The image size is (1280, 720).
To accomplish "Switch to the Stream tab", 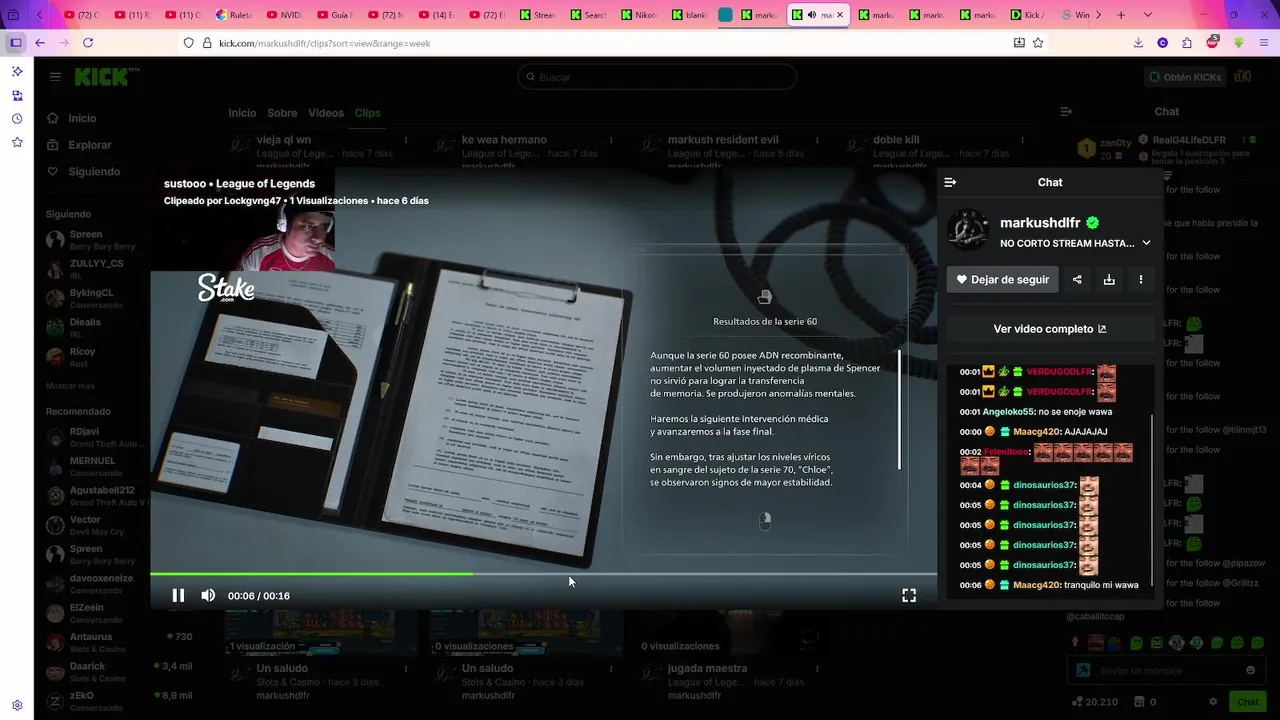I will pyautogui.click(x=538, y=15).
